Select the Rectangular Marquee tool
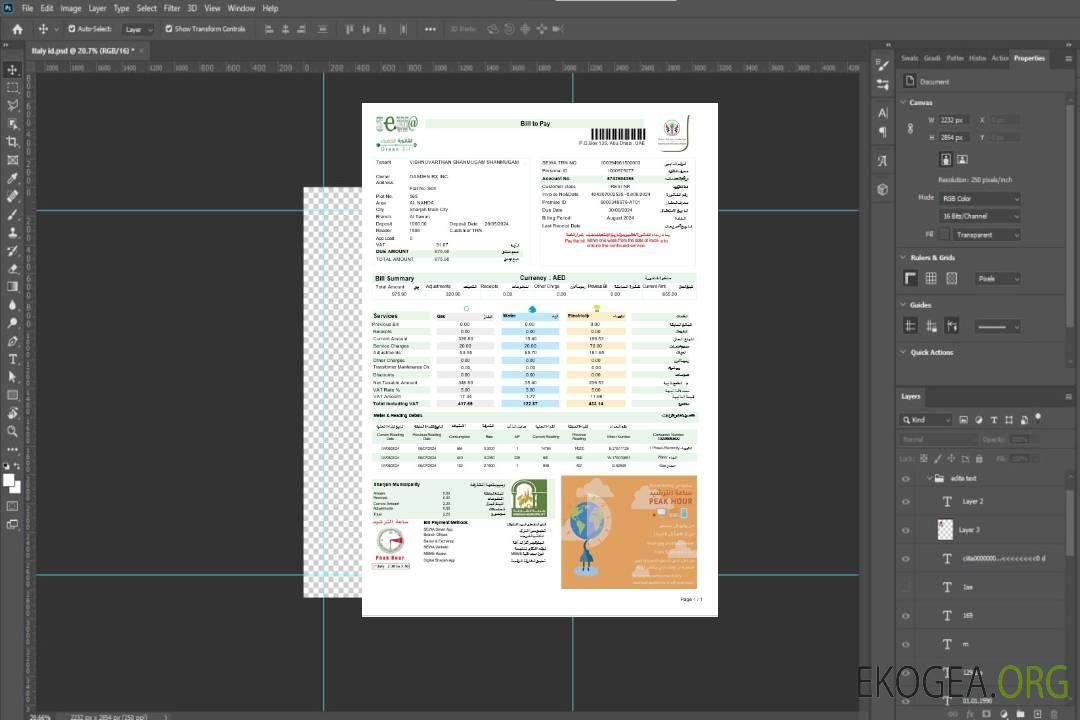The height and width of the screenshot is (720, 1080). pyautogui.click(x=13, y=87)
